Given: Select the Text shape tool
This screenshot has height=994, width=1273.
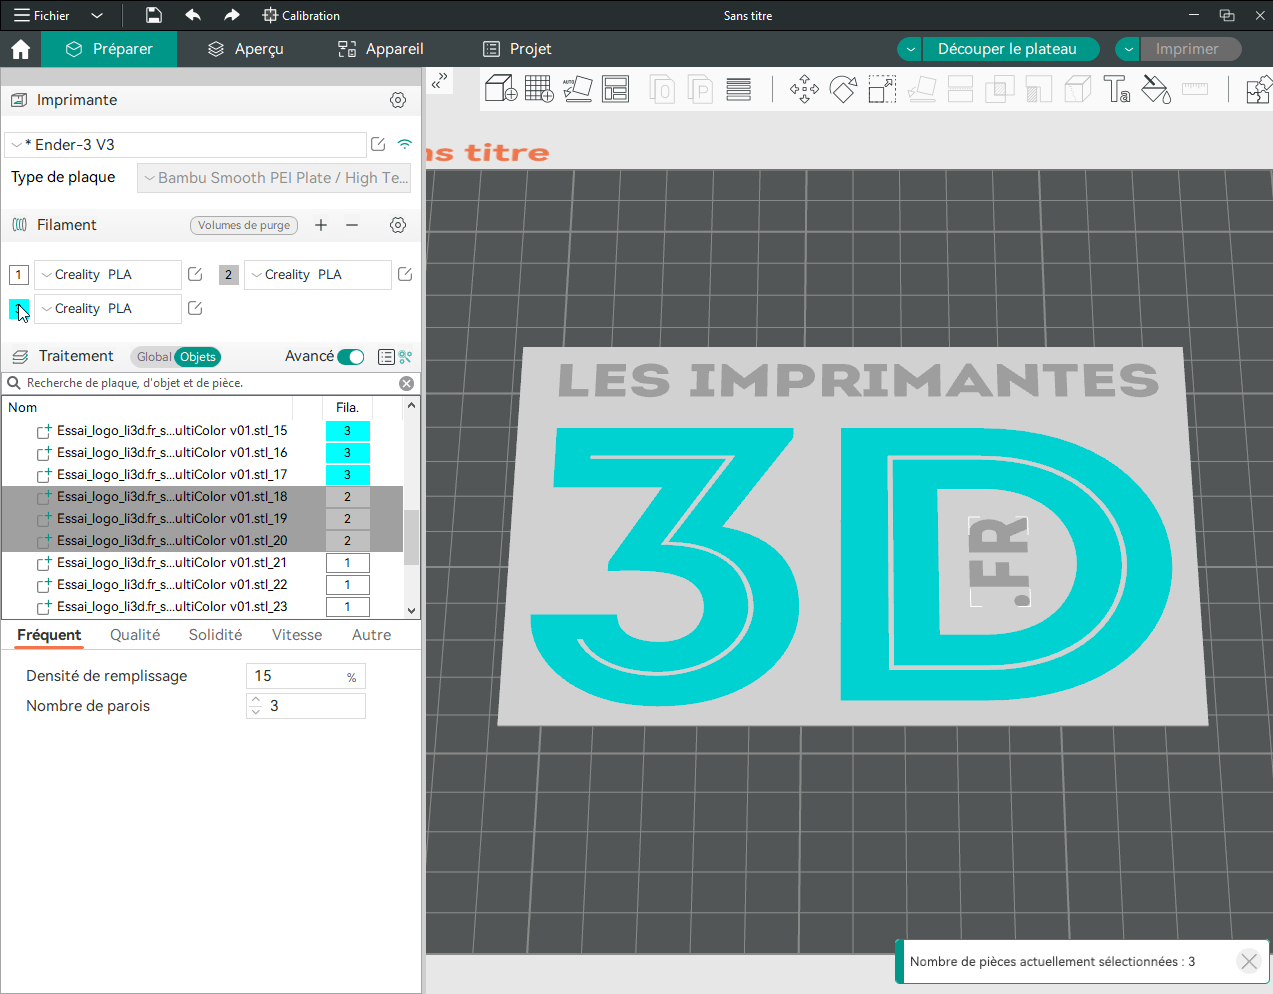Looking at the screenshot, I should click(1117, 90).
